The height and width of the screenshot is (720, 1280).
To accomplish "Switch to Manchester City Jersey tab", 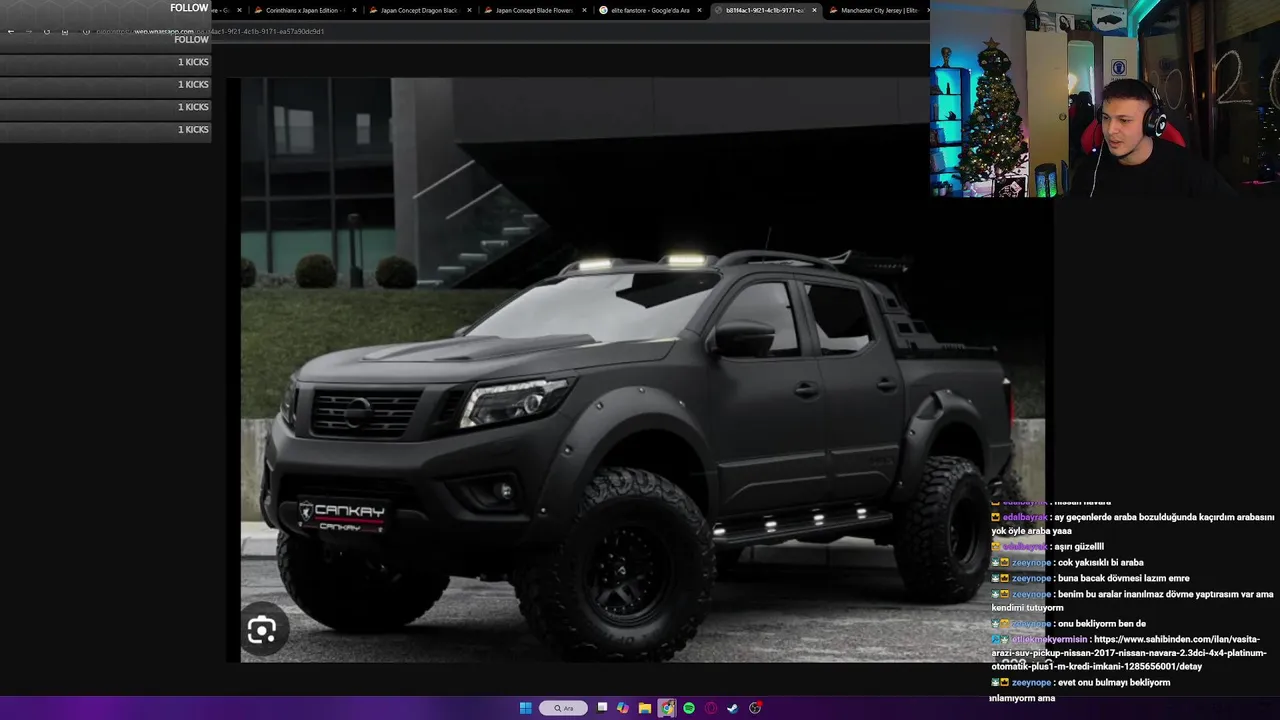I will point(879,10).
